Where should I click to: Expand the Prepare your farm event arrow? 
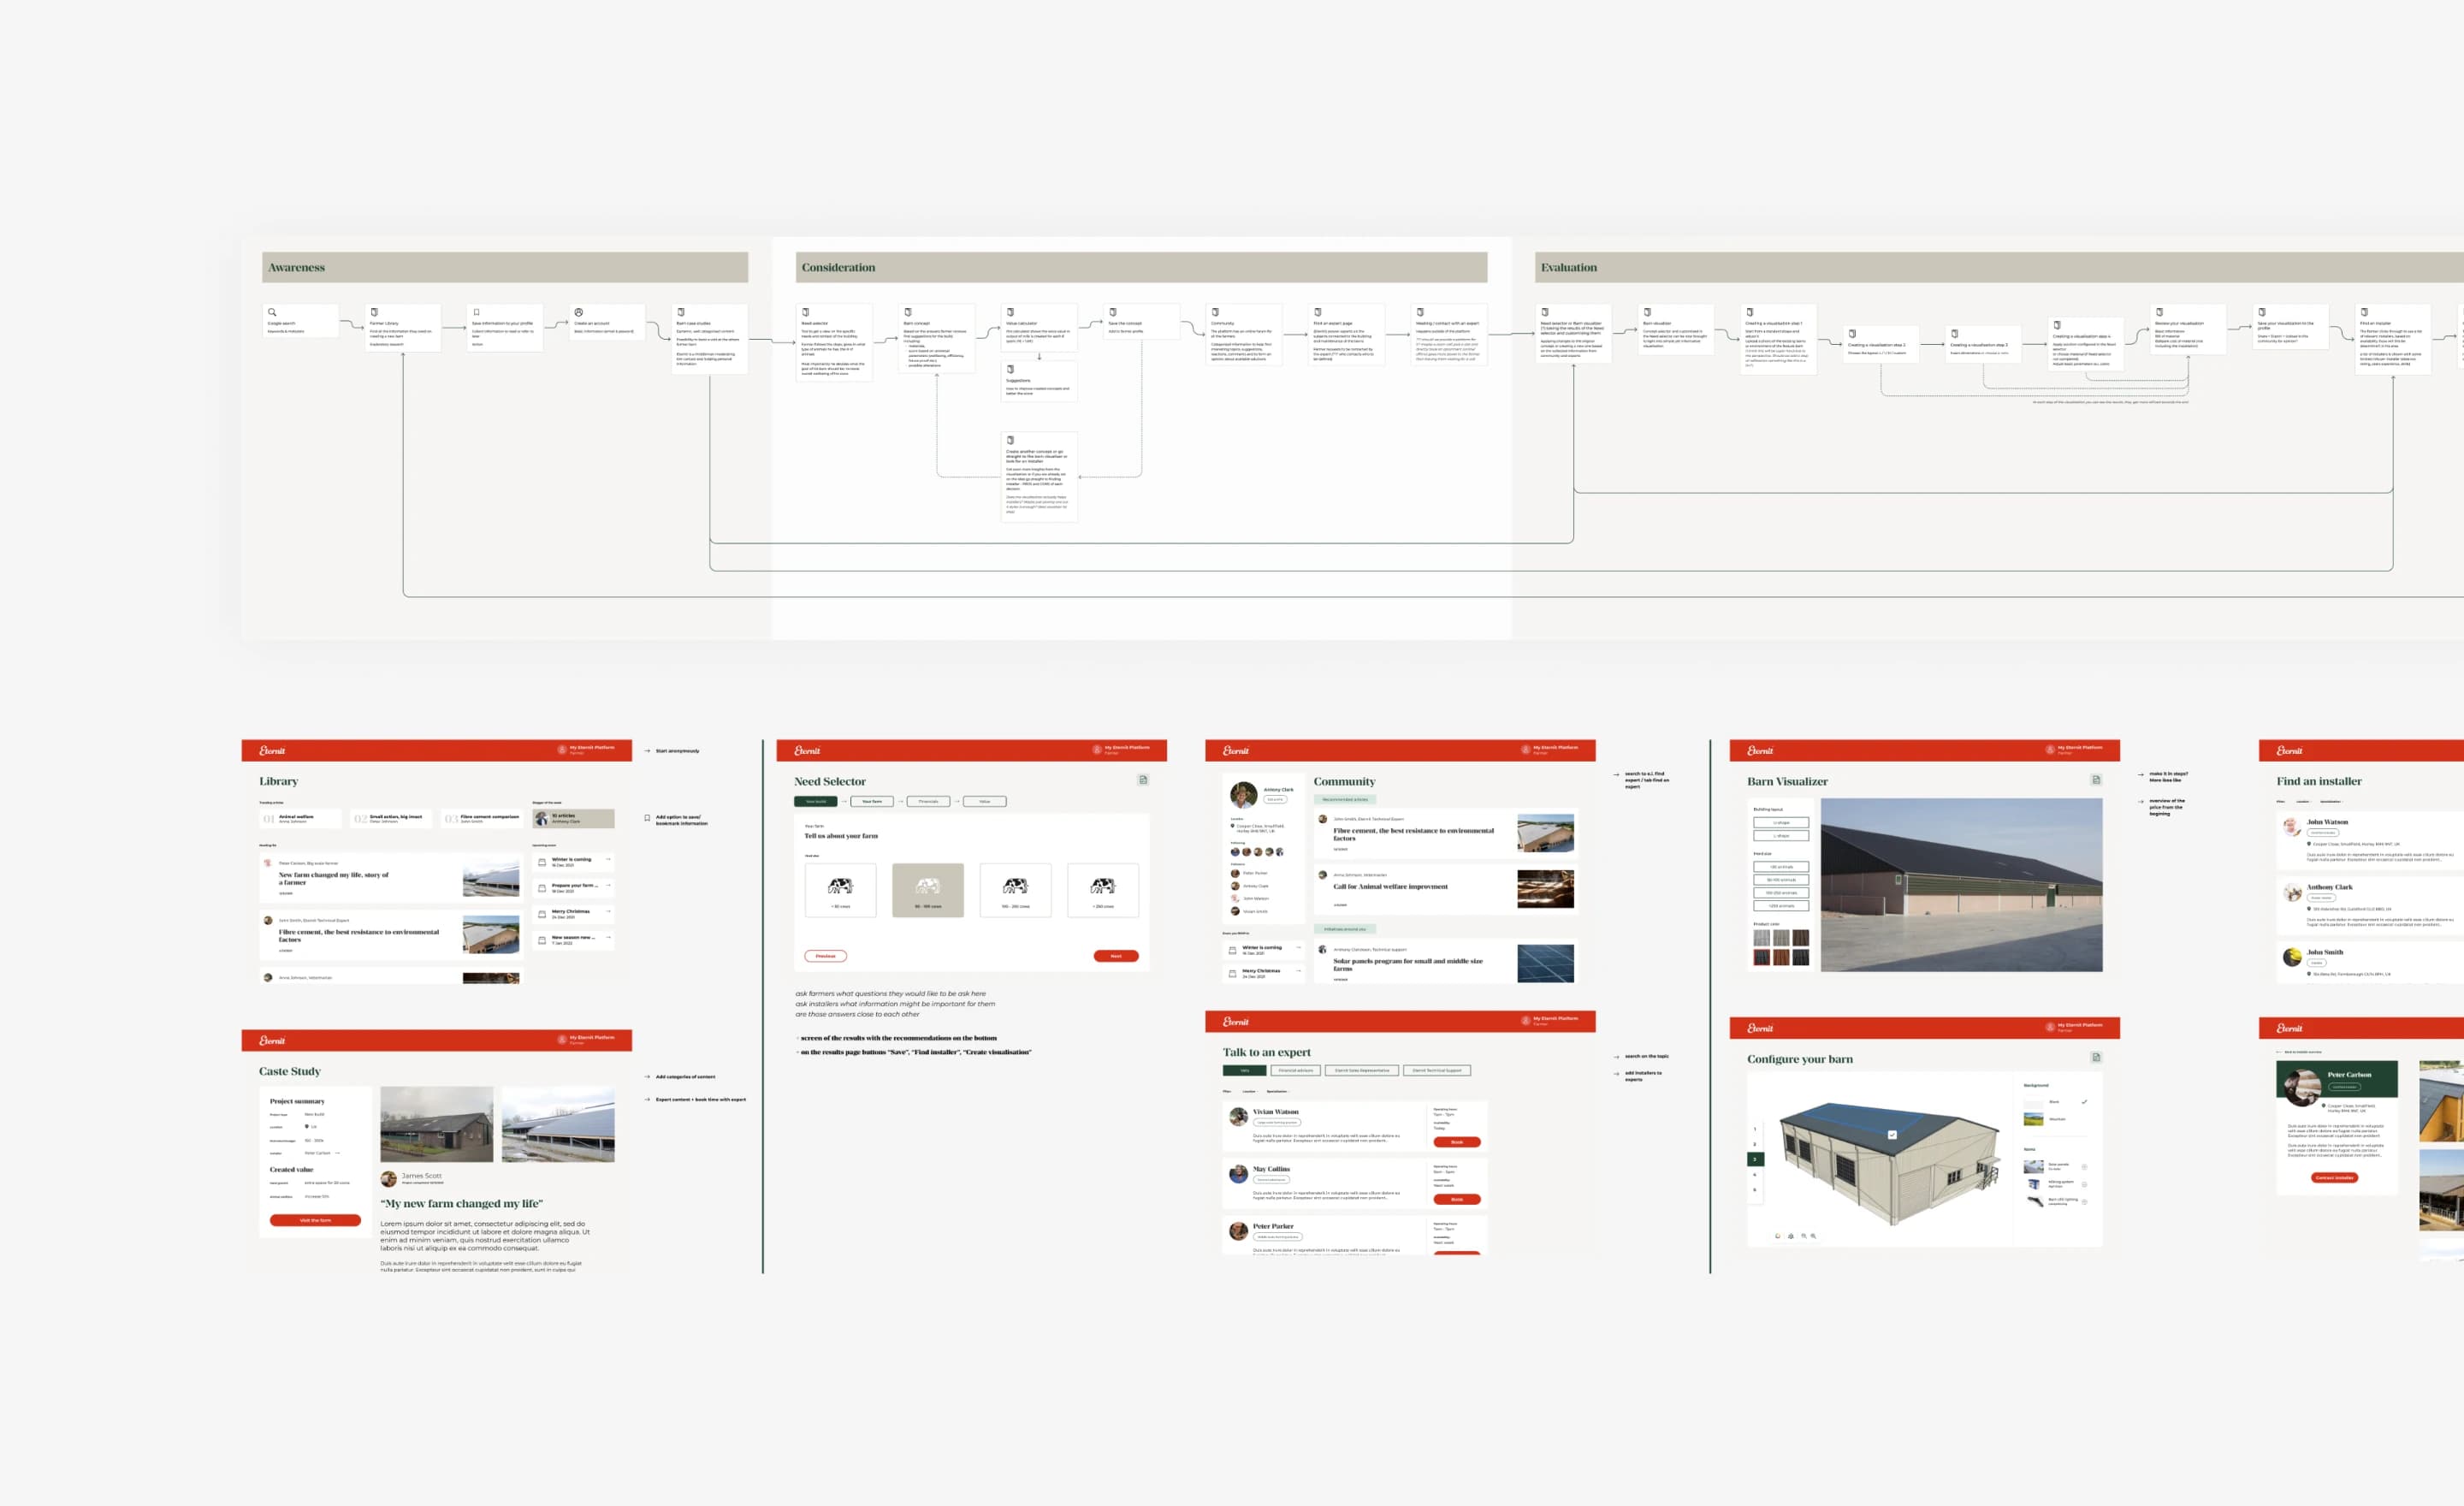tap(608, 886)
